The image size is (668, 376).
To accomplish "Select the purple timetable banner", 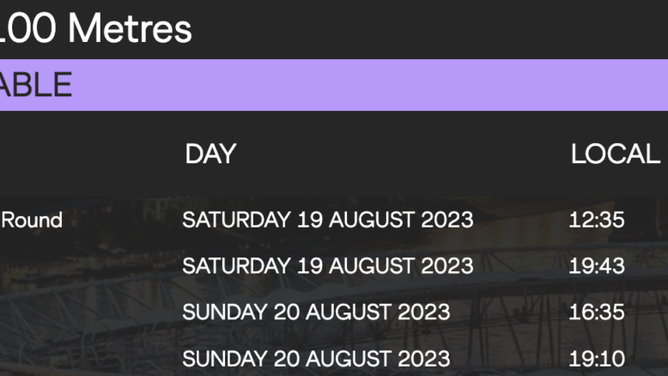I will pos(334,85).
